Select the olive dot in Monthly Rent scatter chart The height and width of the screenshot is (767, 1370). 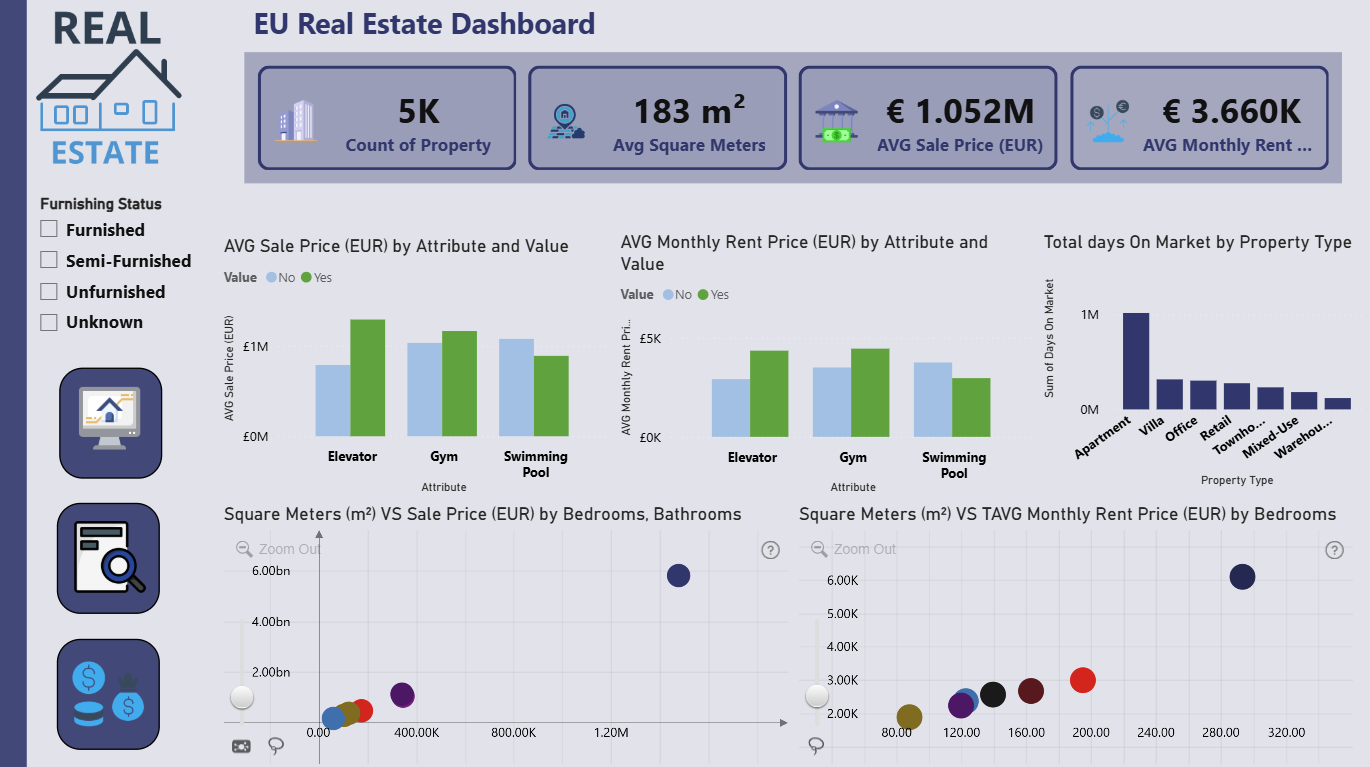point(909,717)
